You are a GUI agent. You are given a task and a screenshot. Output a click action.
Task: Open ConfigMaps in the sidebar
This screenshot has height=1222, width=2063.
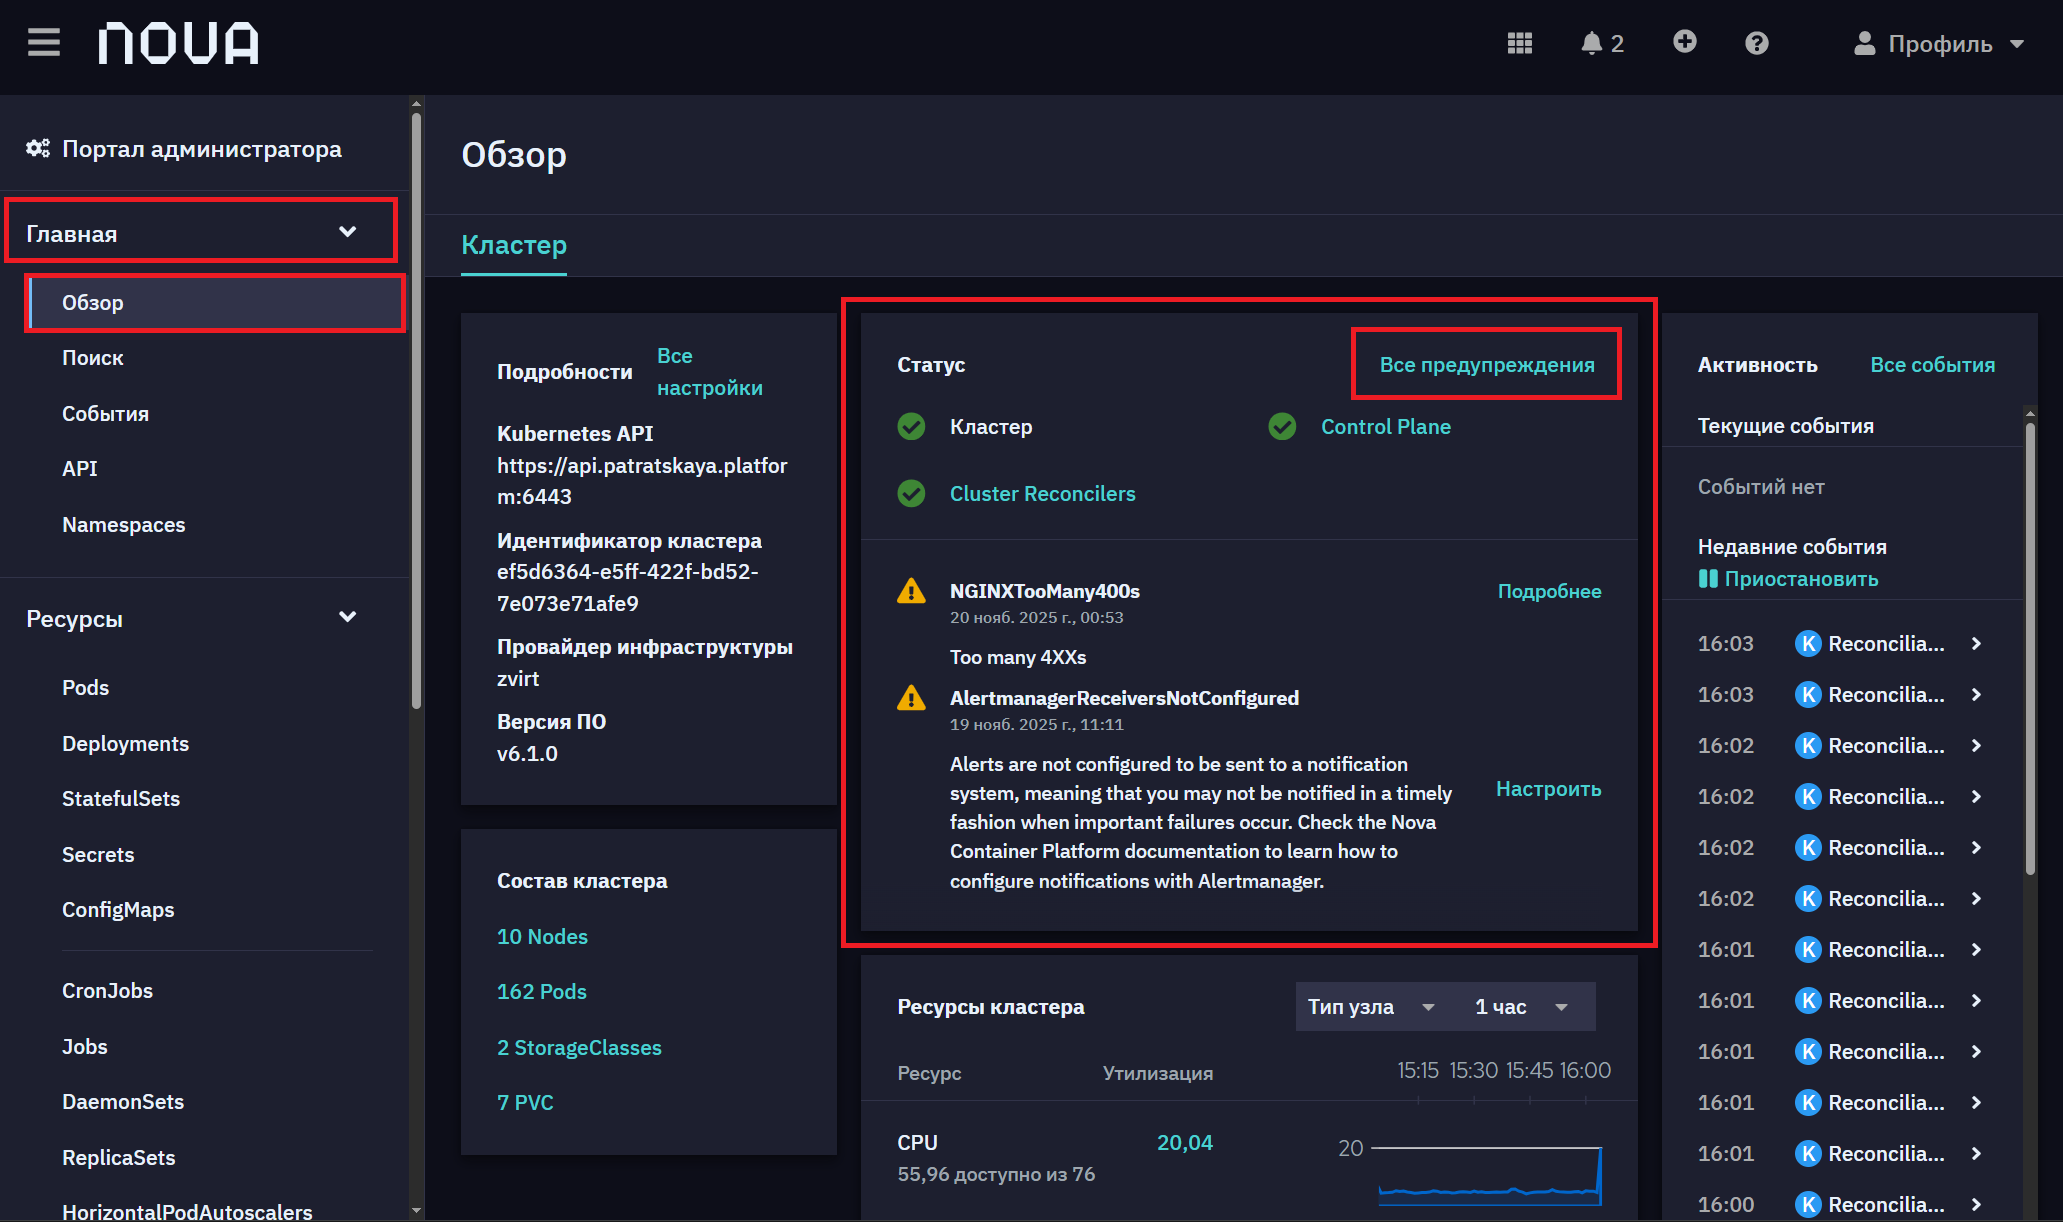pyautogui.click(x=118, y=910)
